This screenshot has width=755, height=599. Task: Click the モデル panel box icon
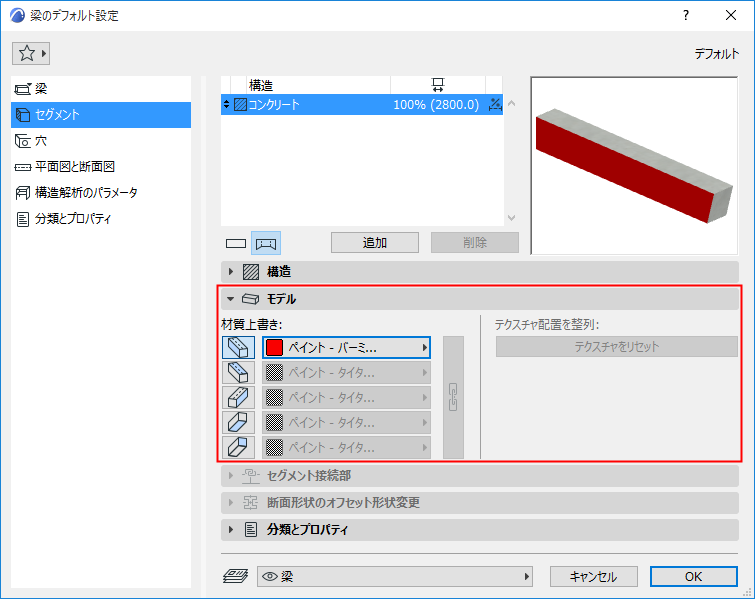(x=250, y=299)
